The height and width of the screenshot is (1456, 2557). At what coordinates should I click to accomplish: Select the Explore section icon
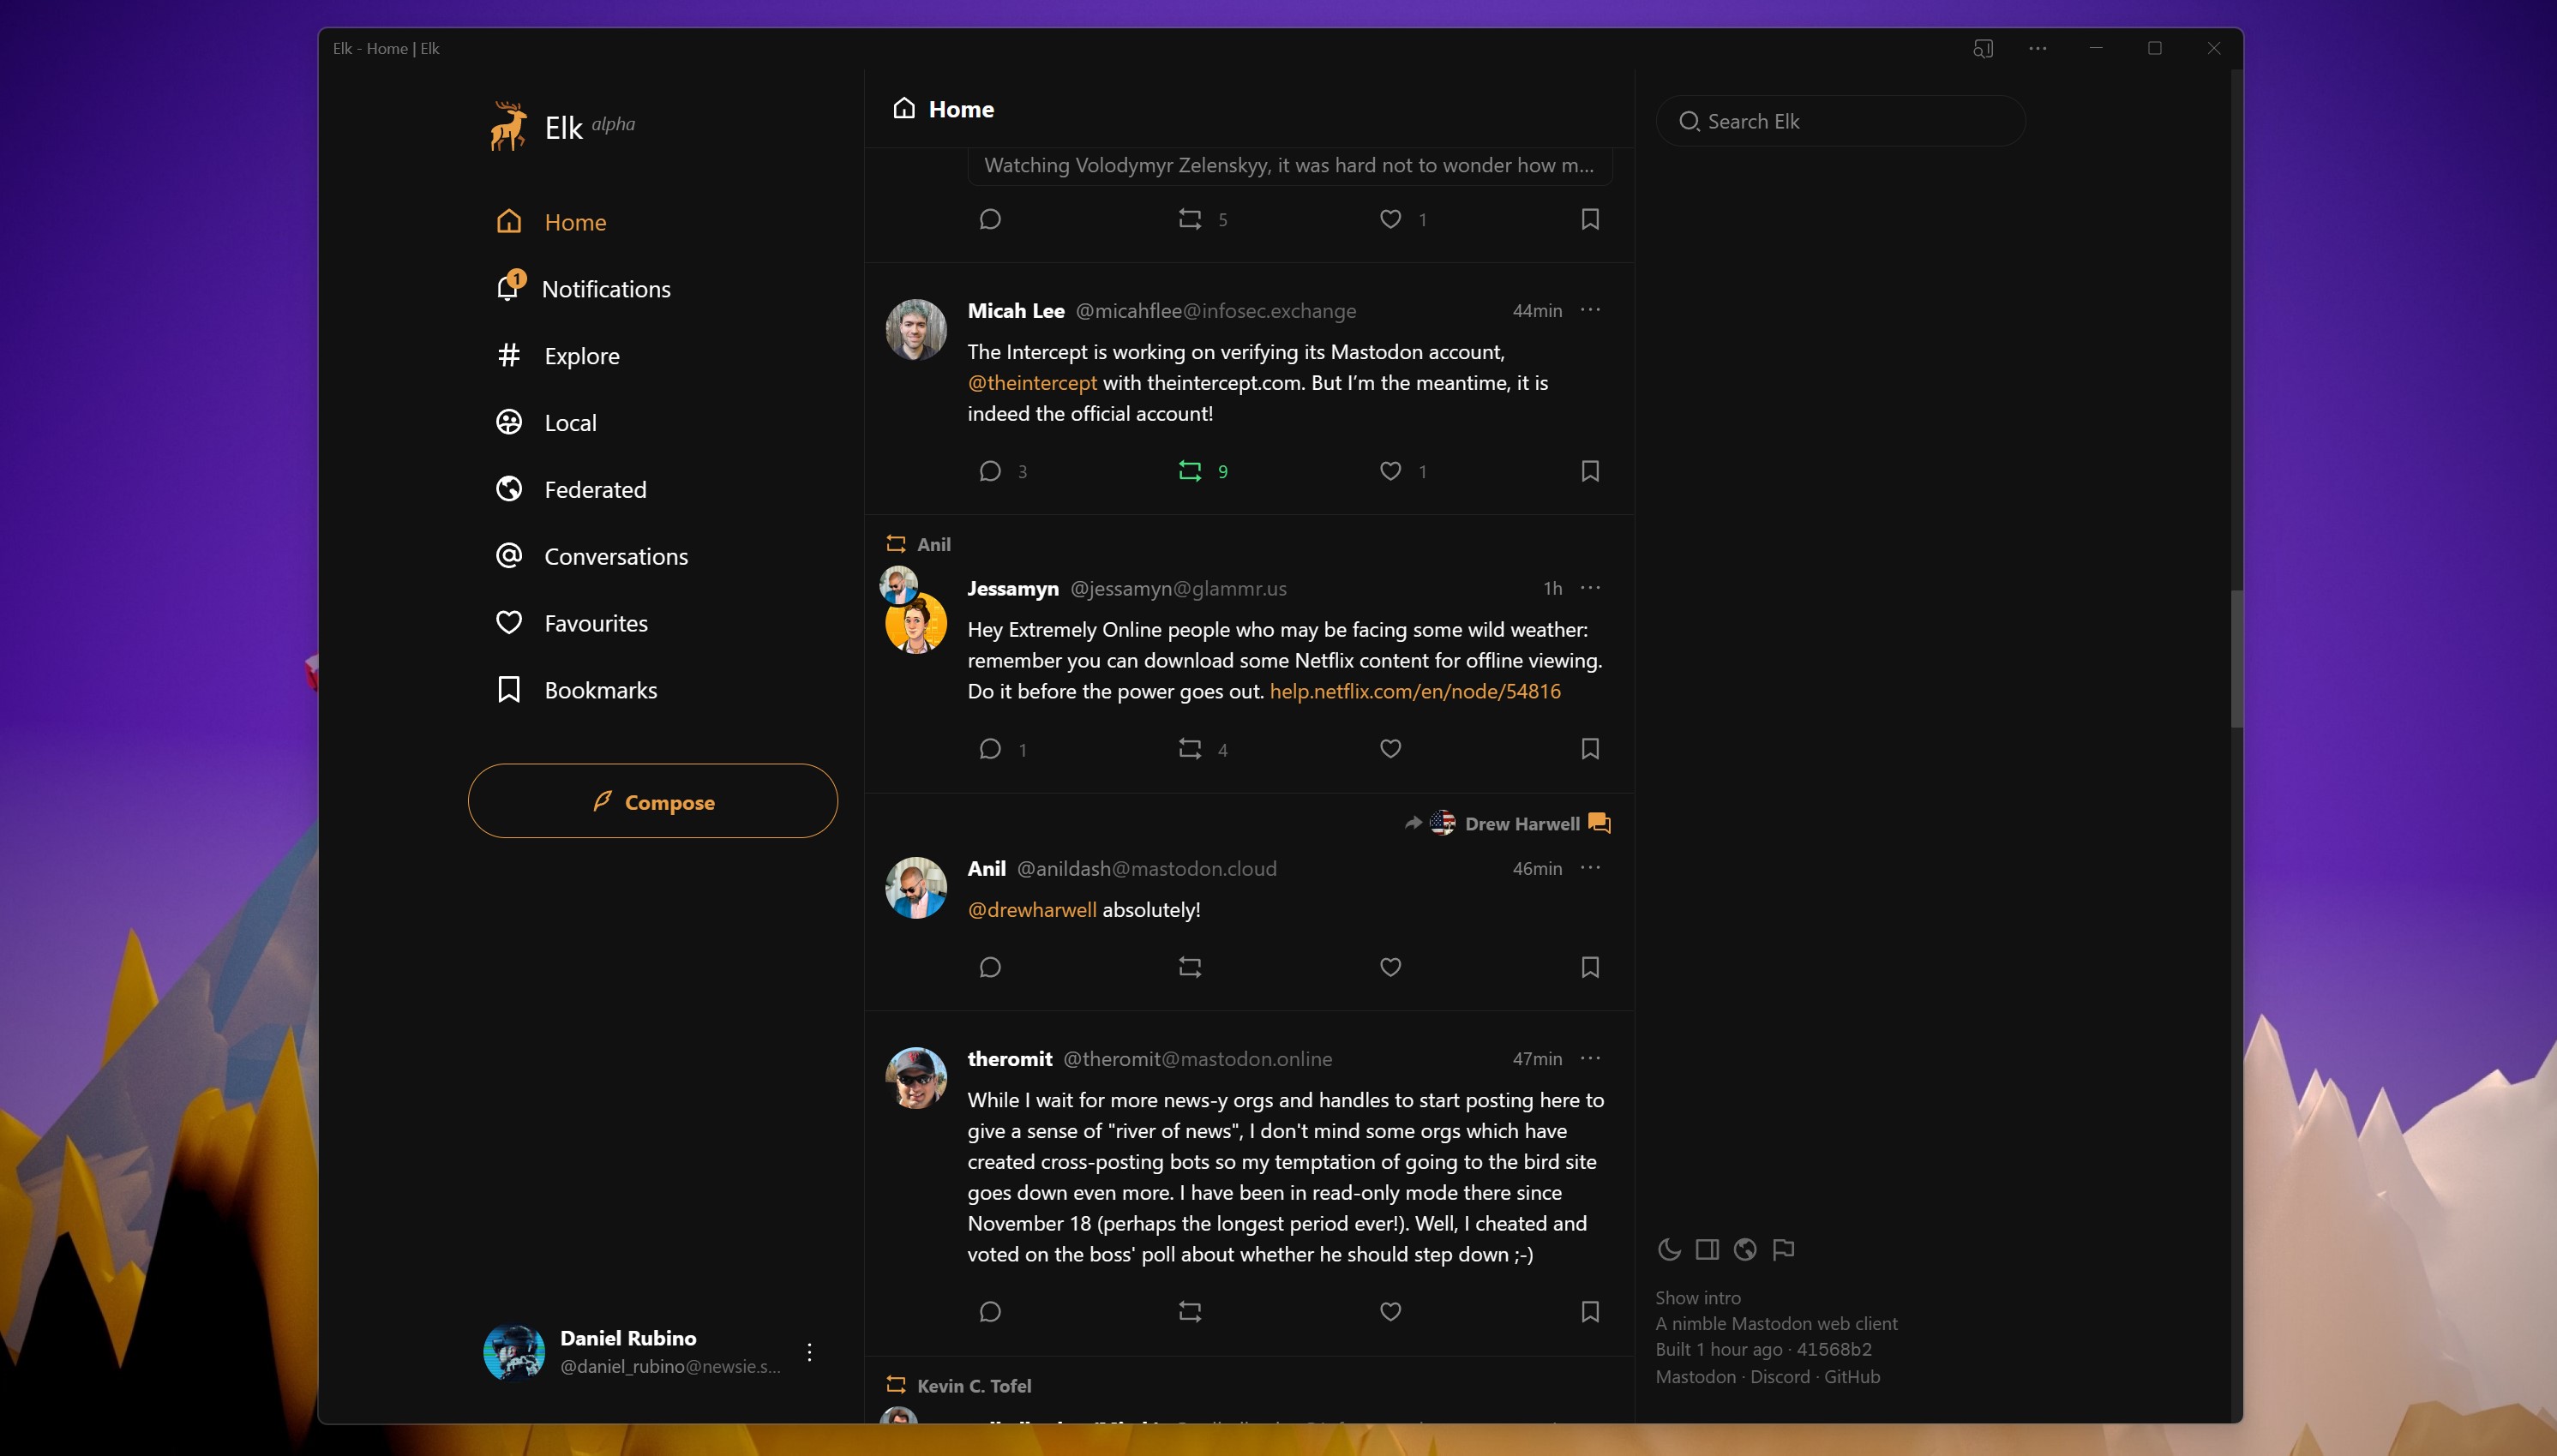tap(509, 355)
